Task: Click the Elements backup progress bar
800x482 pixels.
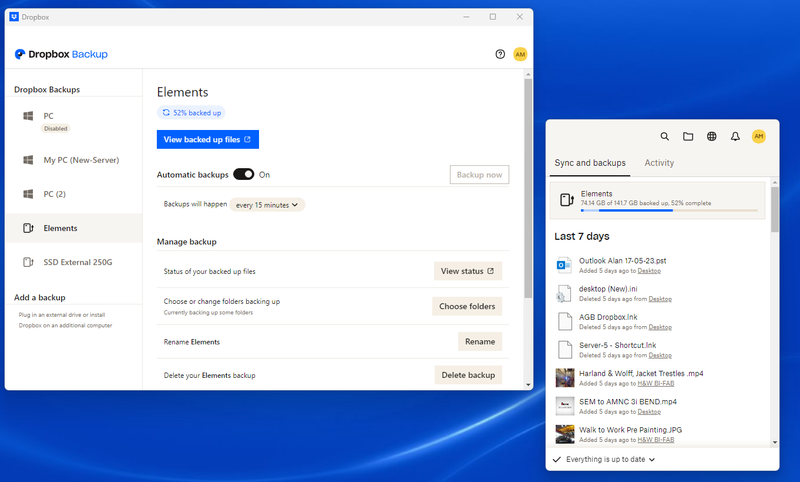Action: (x=670, y=210)
